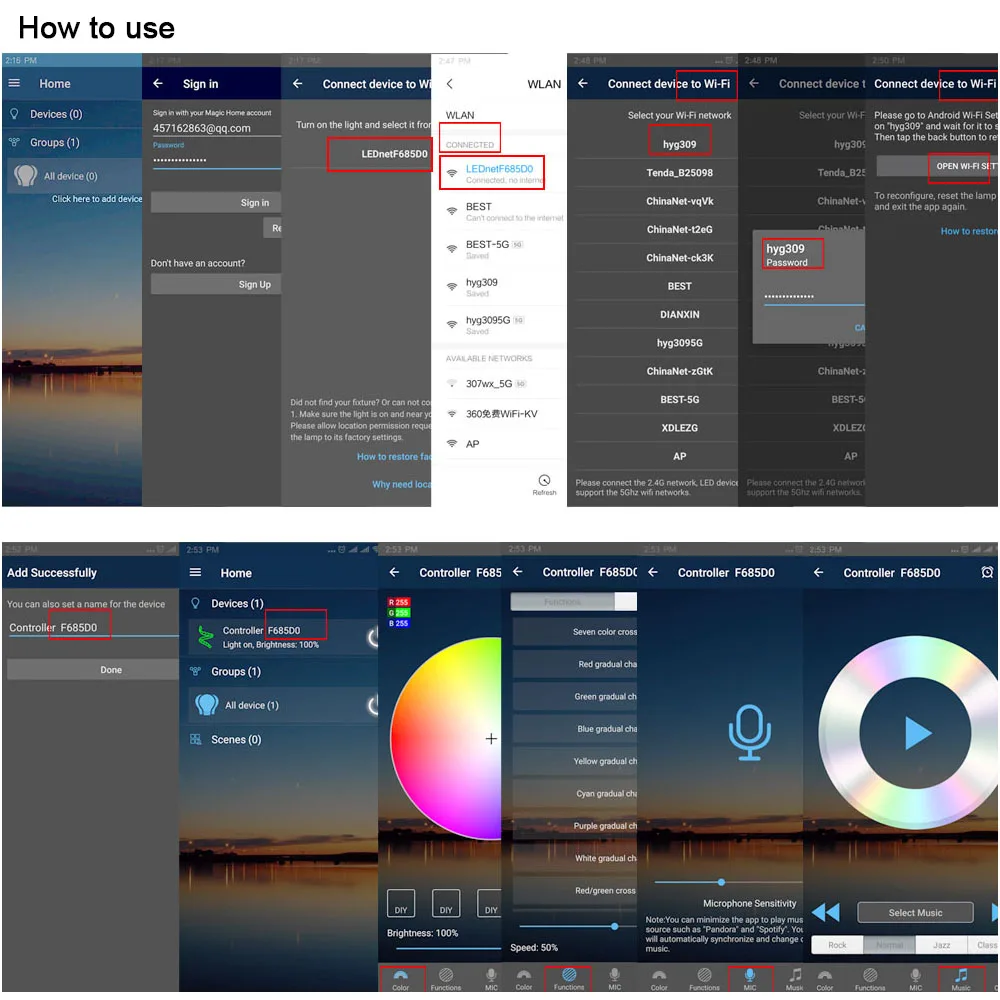Adjust the Speed slider
This screenshot has height=1000, width=1000.
pyautogui.click(x=578, y=926)
